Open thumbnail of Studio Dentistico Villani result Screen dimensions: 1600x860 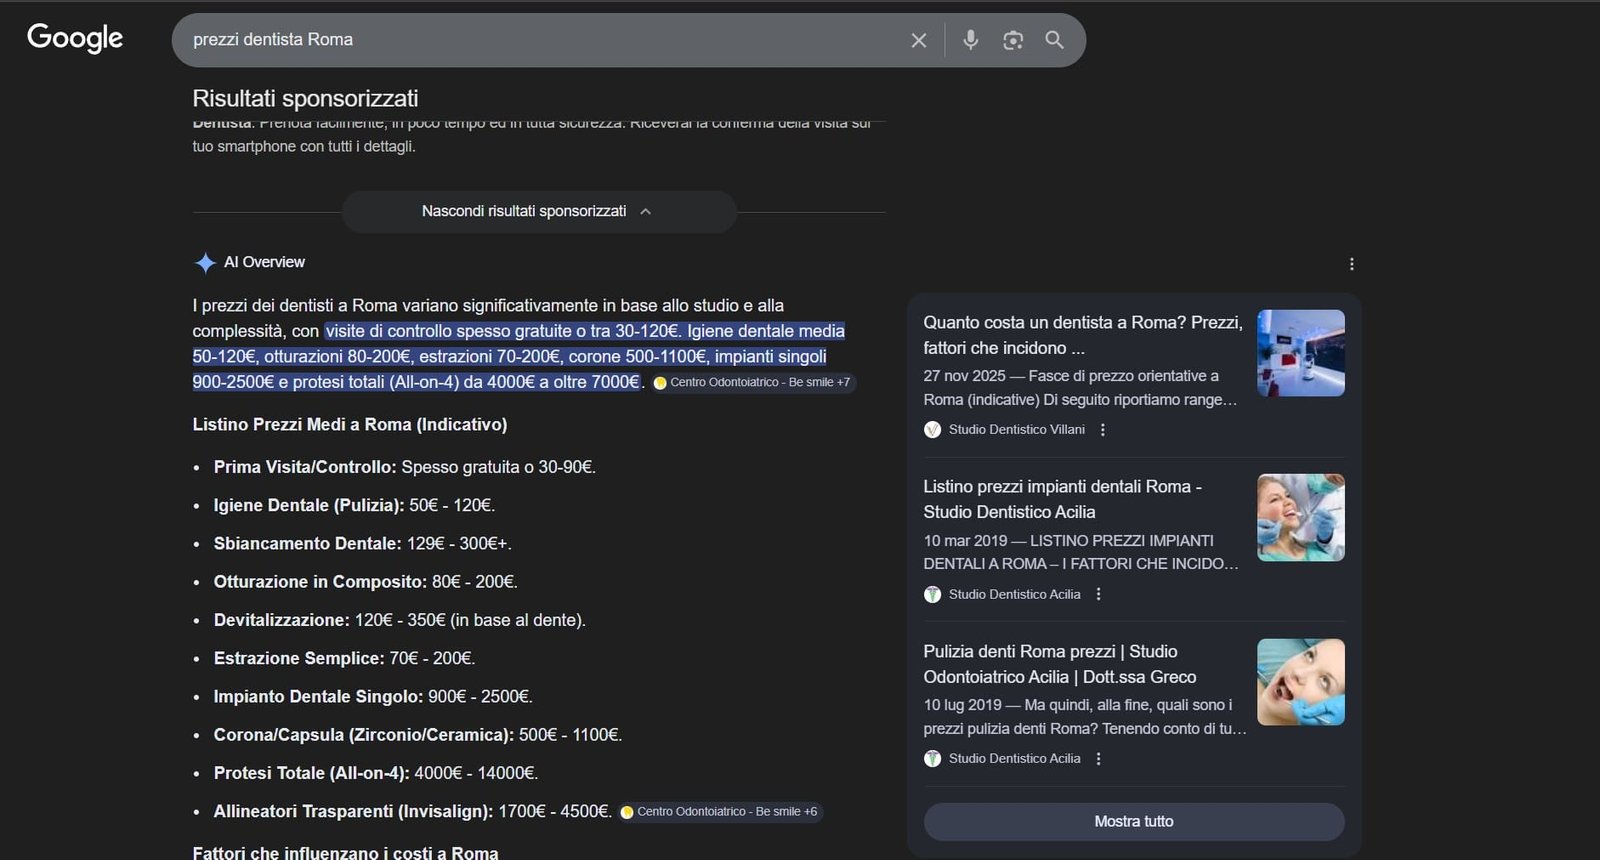pos(1301,353)
